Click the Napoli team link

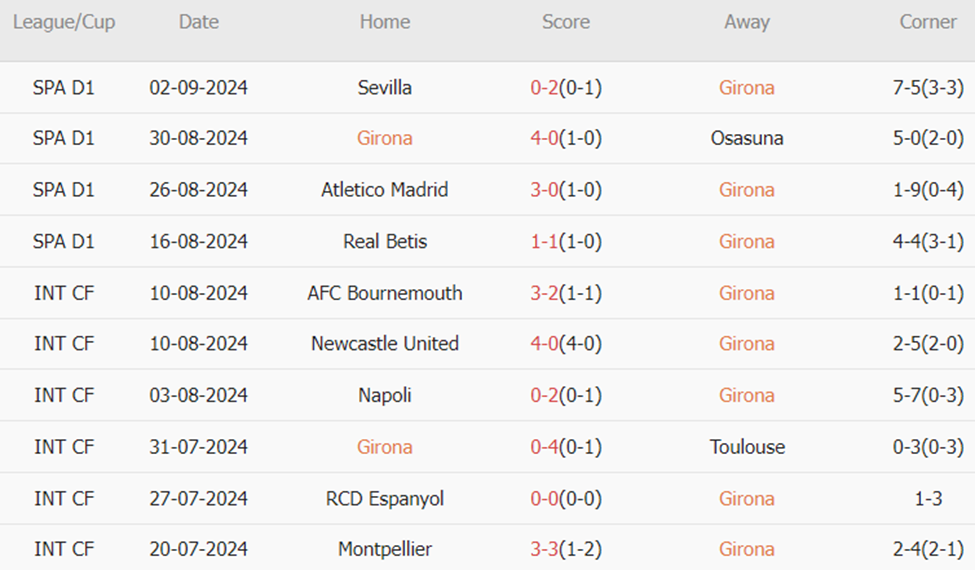coord(385,396)
